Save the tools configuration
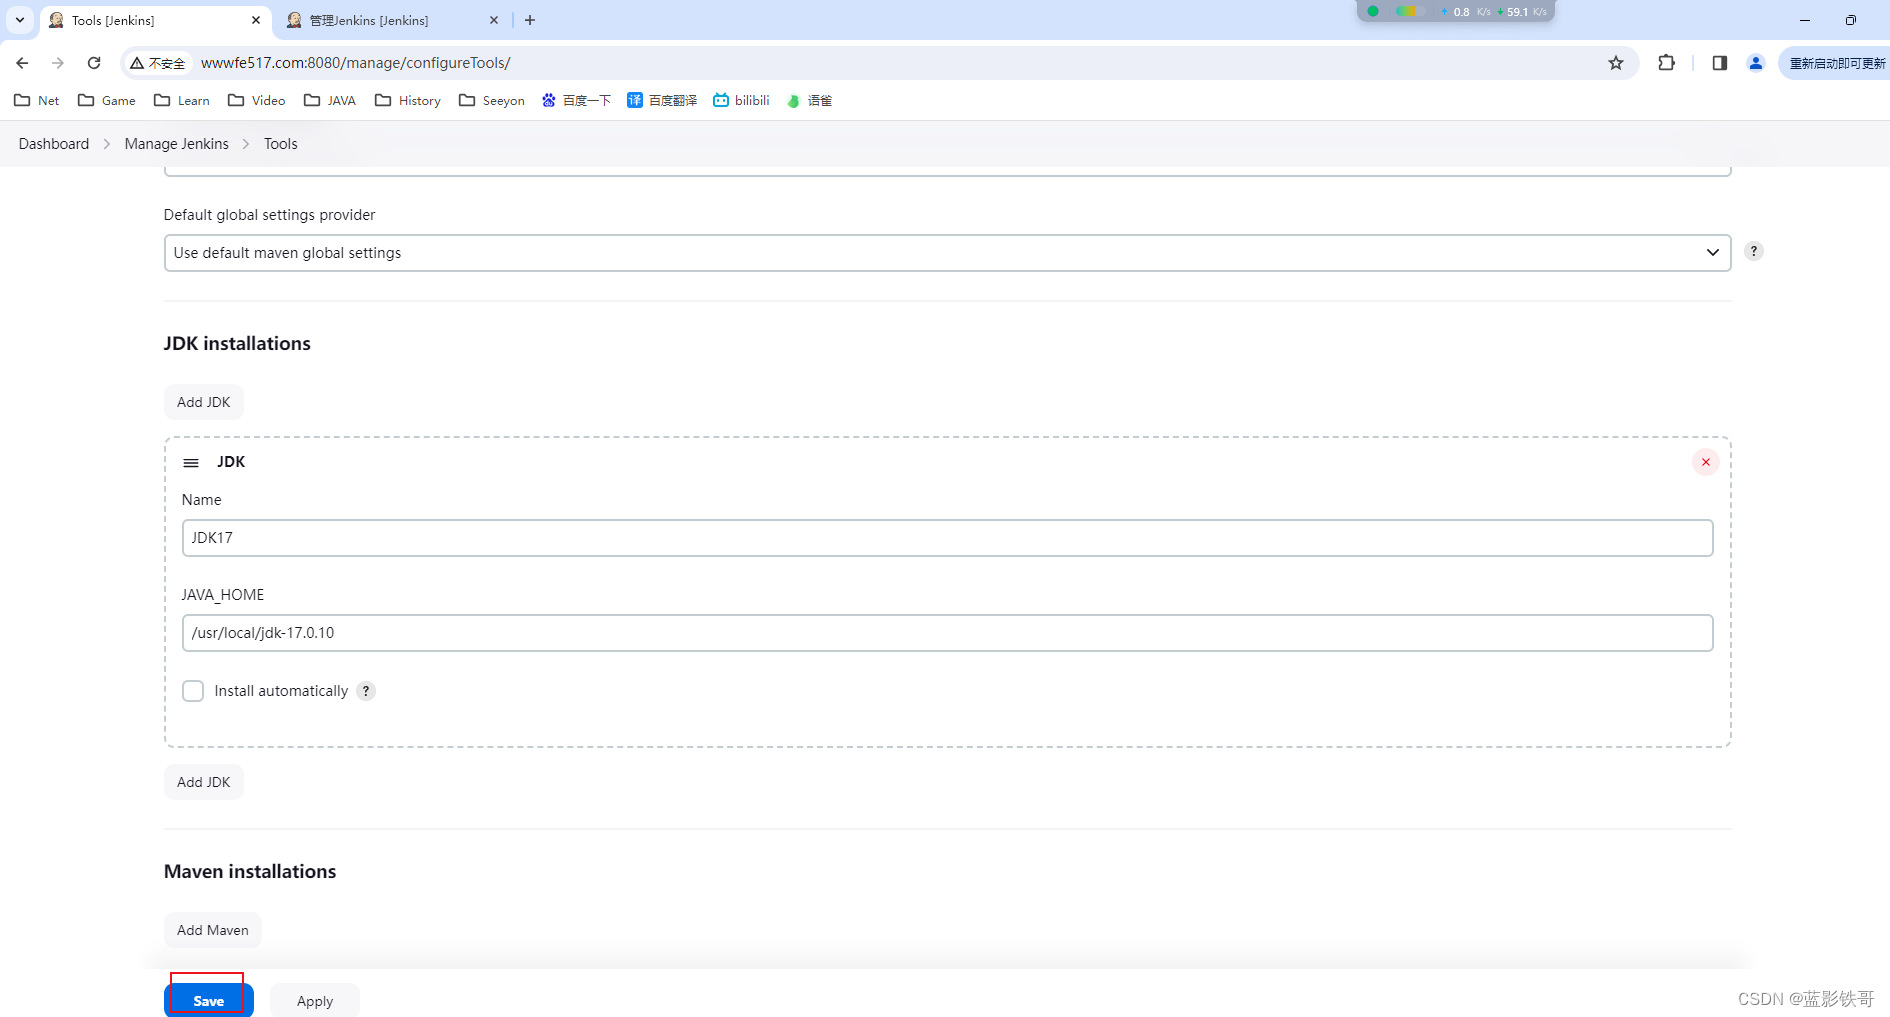 [209, 1001]
